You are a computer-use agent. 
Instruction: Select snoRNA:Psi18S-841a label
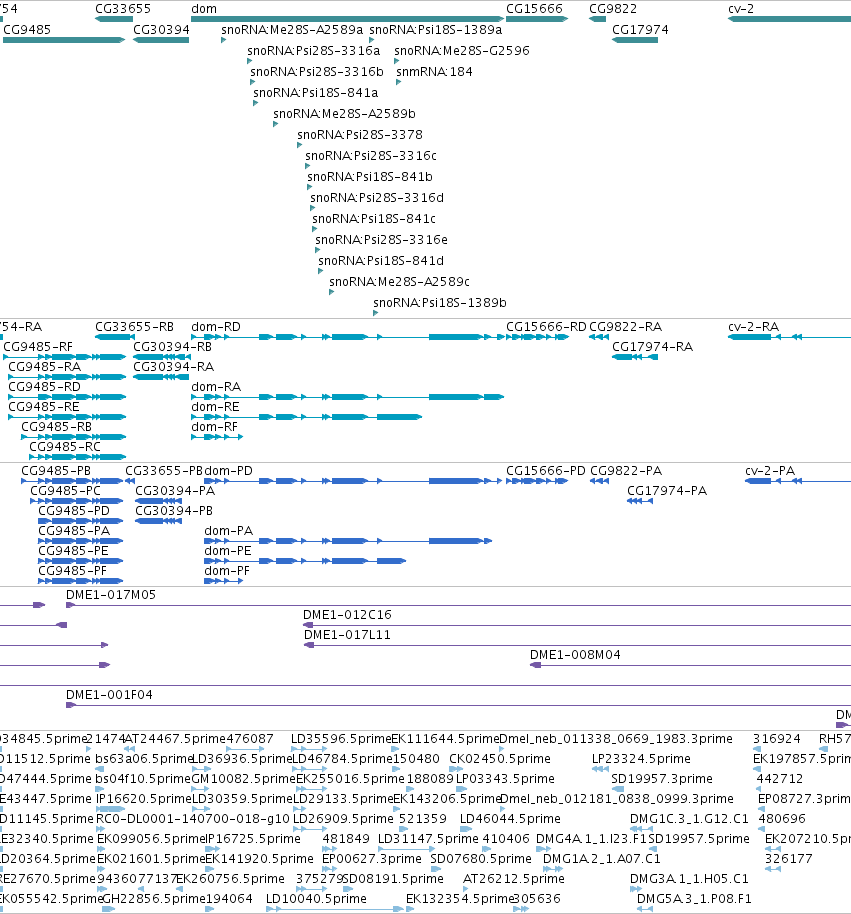pyautogui.click(x=315, y=93)
